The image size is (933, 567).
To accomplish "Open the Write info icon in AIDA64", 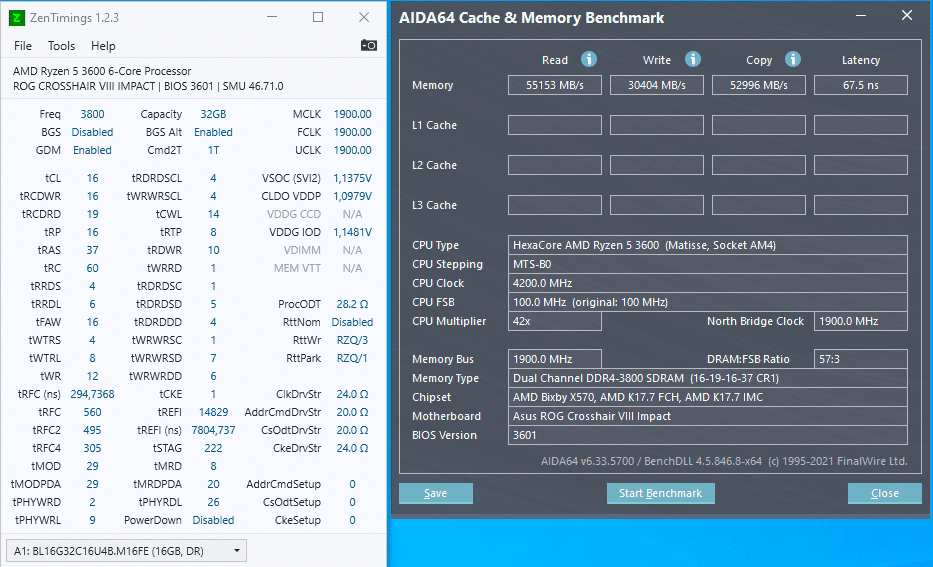I will coord(693,59).
